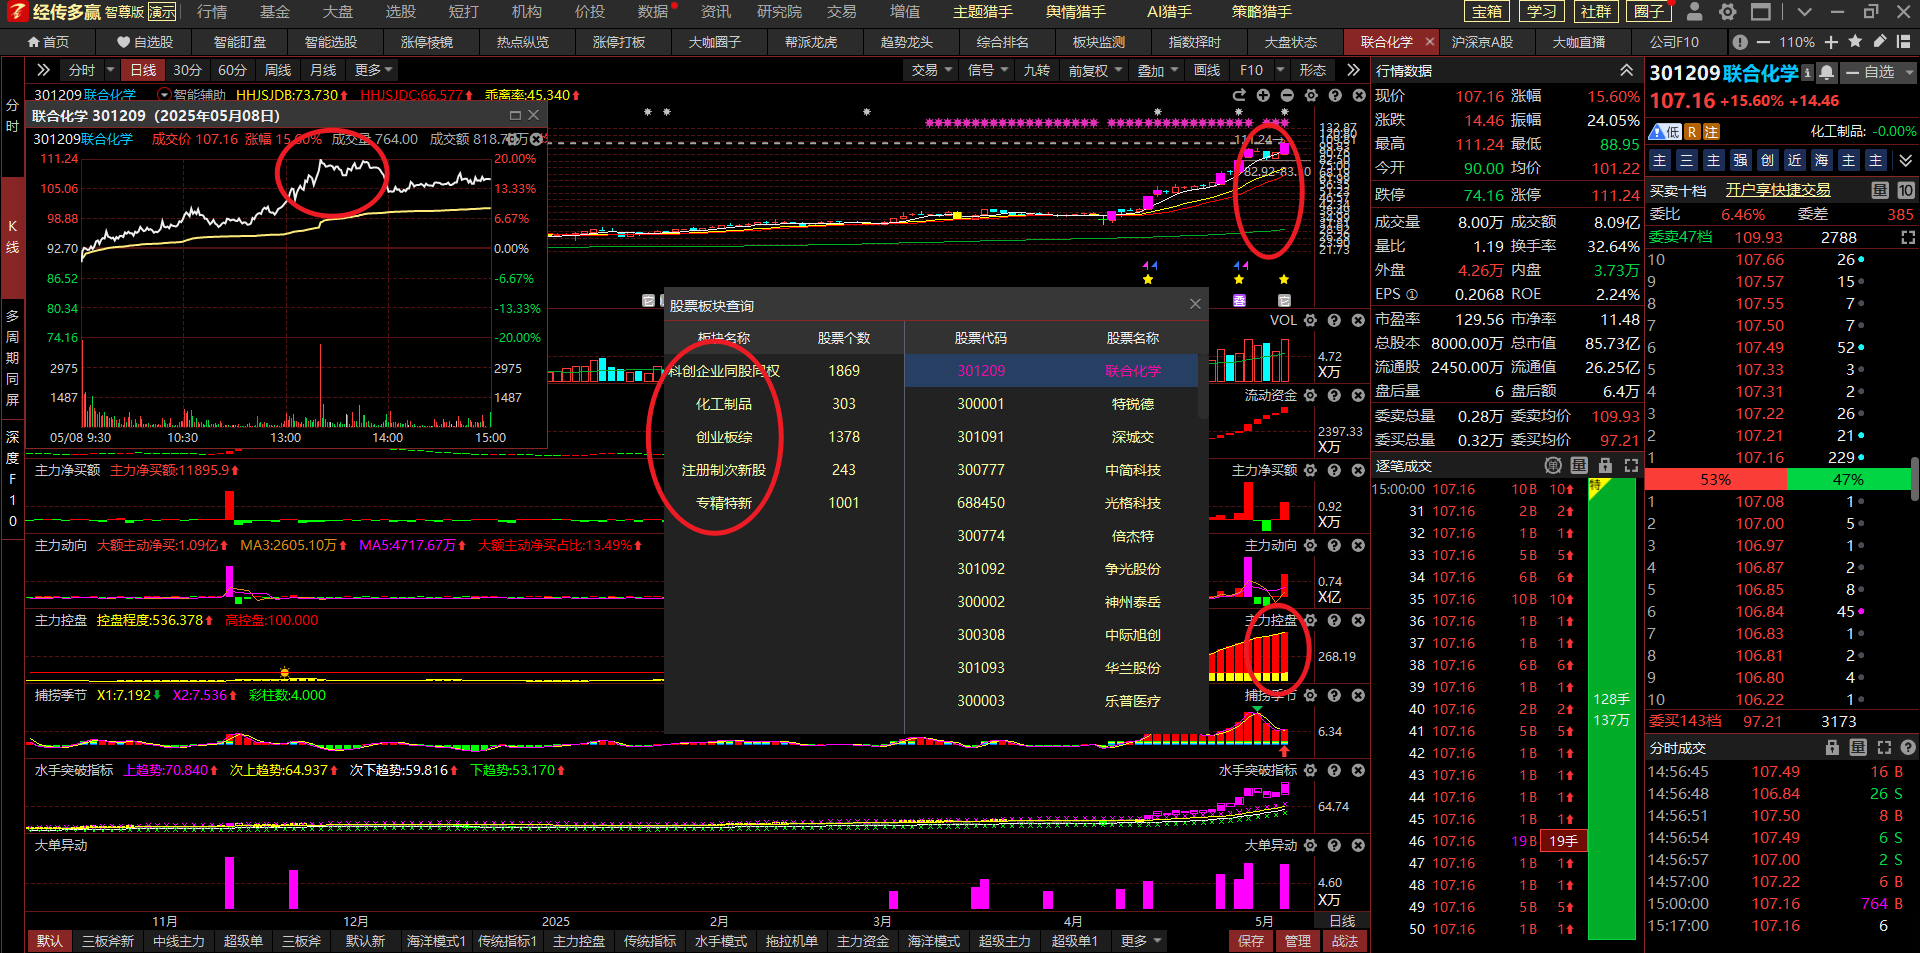The width and height of the screenshot is (1920, 953).
Task: Click the lock icon in 分时成交 header
Action: (1832, 748)
